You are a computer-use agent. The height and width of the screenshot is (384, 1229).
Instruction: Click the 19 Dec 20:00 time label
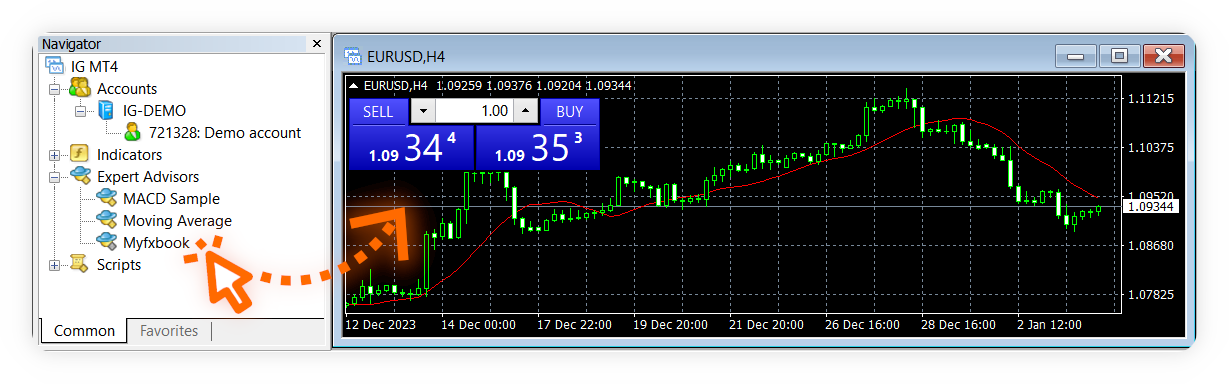tap(670, 325)
